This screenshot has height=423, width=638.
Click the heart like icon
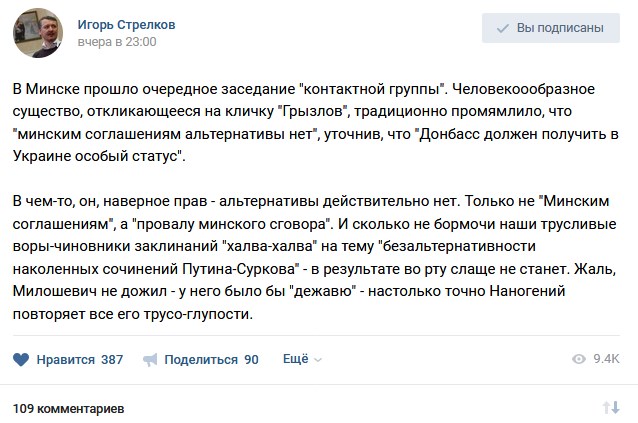tap(21, 360)
